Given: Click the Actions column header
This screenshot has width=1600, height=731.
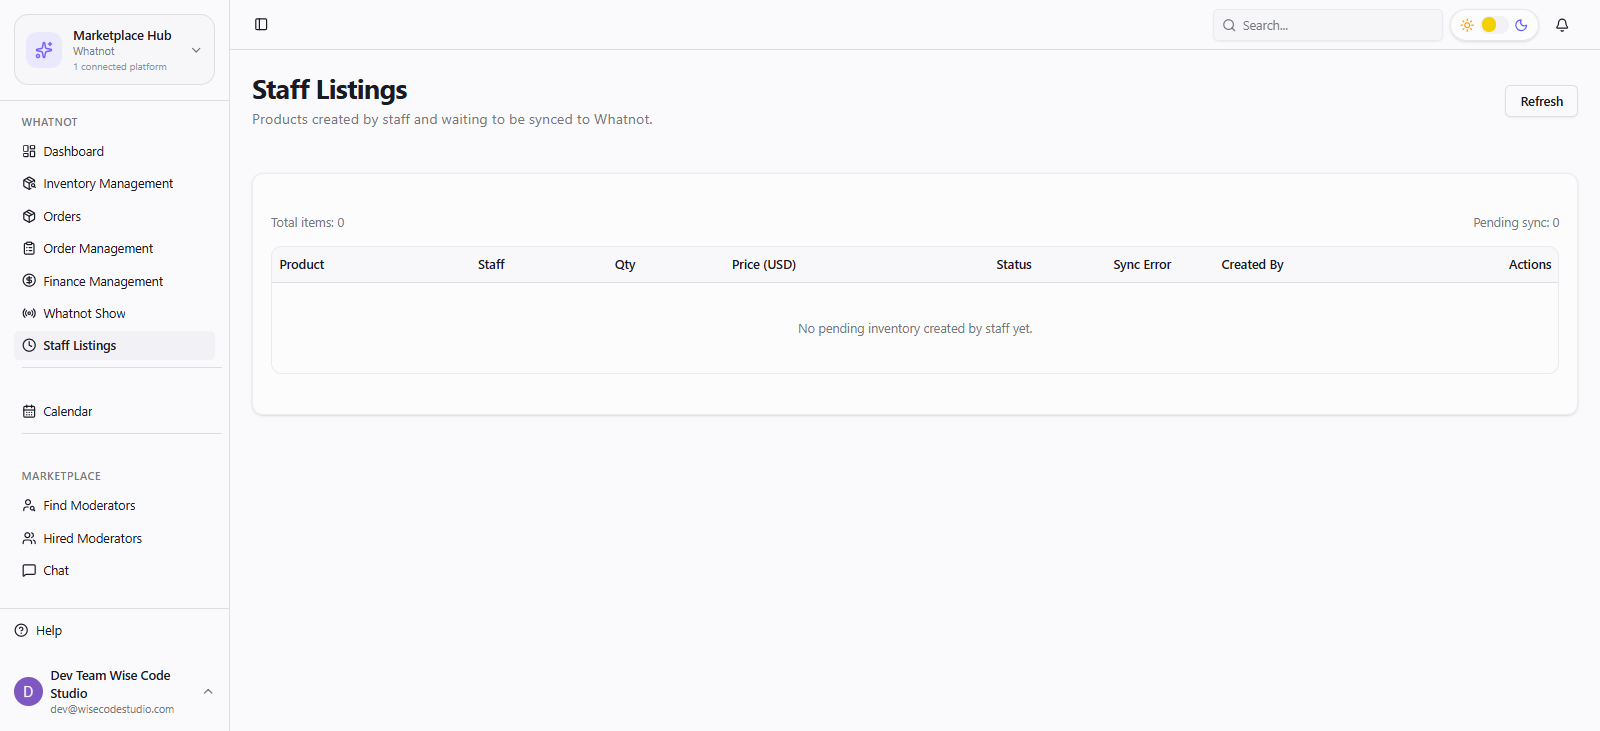Looking at the screenshot, I should click(x=1530, y=264).
